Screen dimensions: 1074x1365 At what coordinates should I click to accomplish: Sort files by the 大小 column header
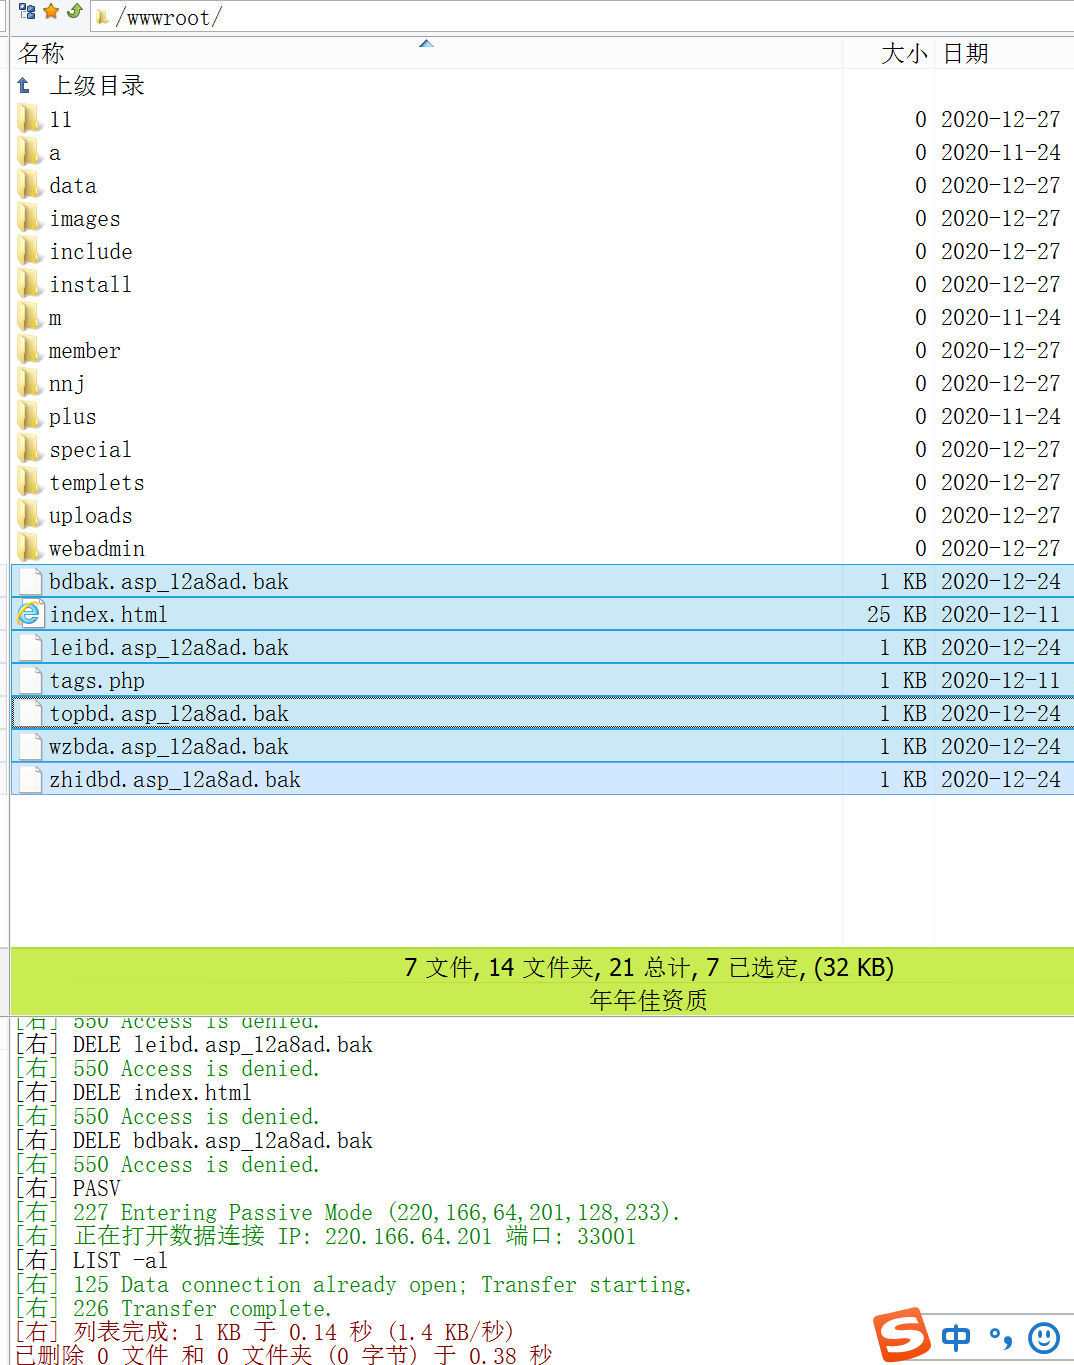pos(903,53)
